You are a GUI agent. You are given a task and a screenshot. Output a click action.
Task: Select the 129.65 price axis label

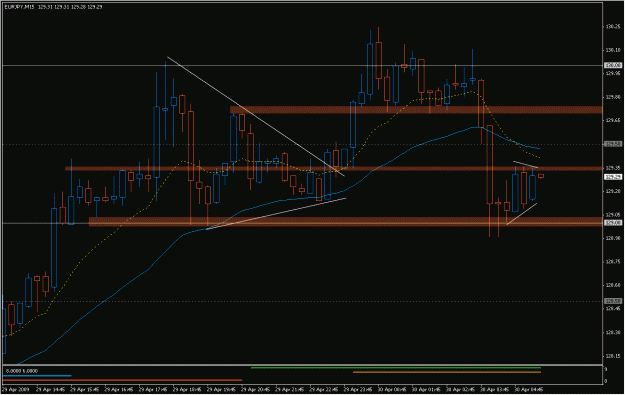(613, 120)
